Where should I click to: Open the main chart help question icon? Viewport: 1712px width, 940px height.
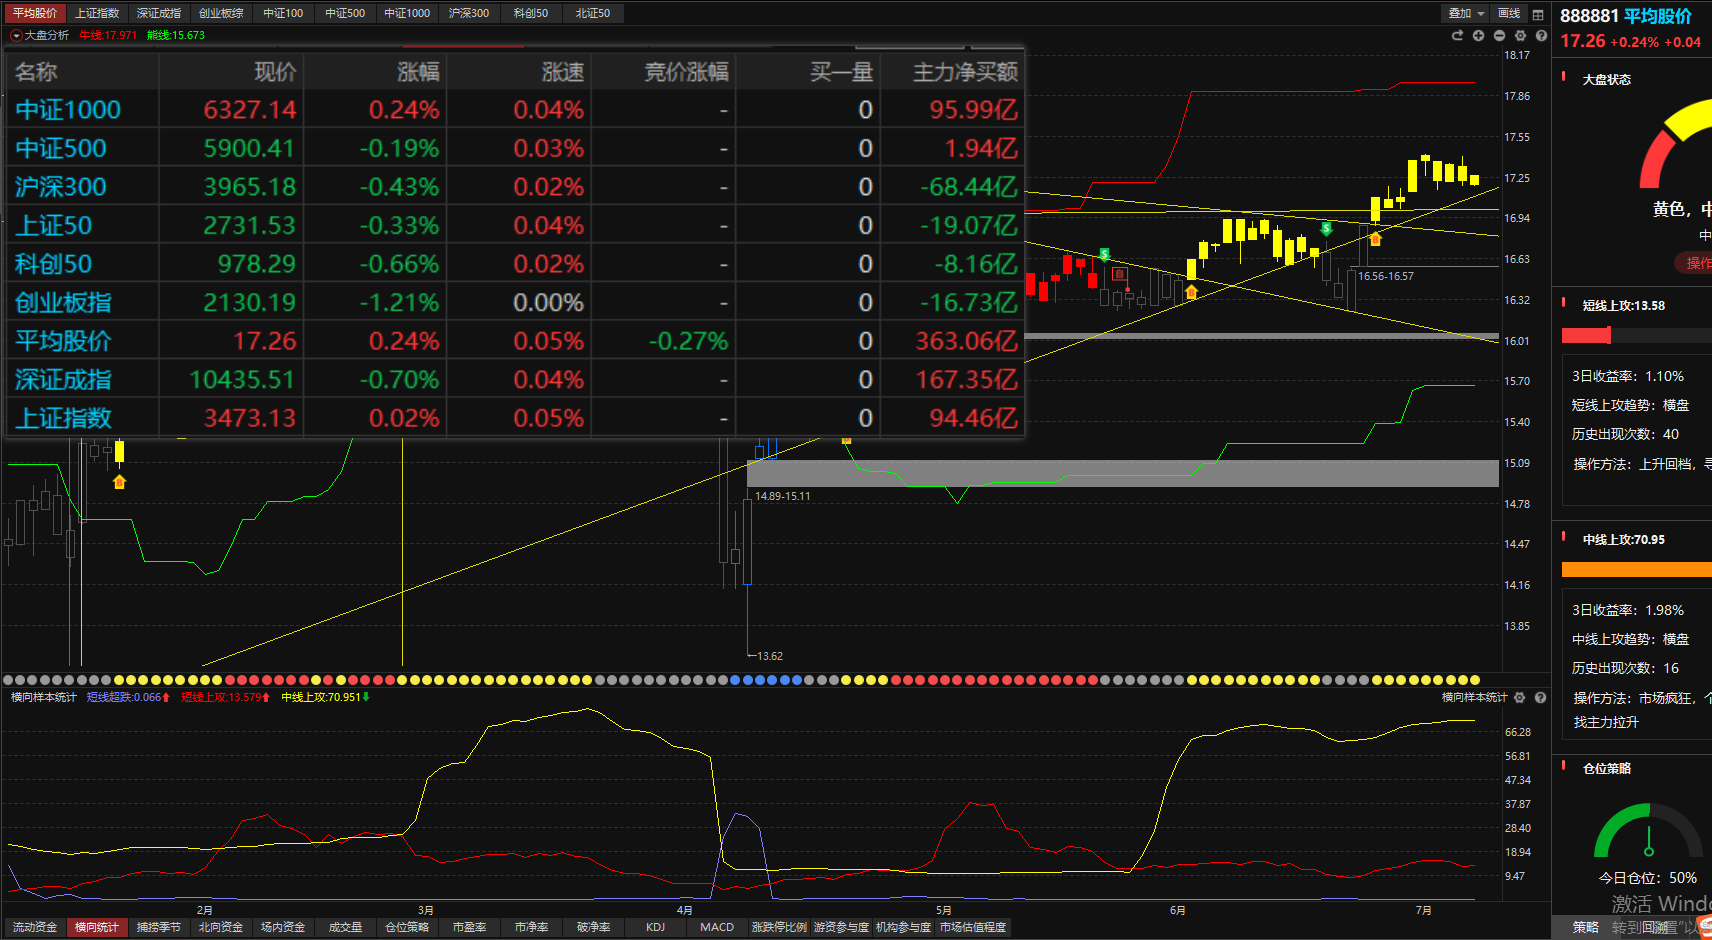(x=1541, y=35)
